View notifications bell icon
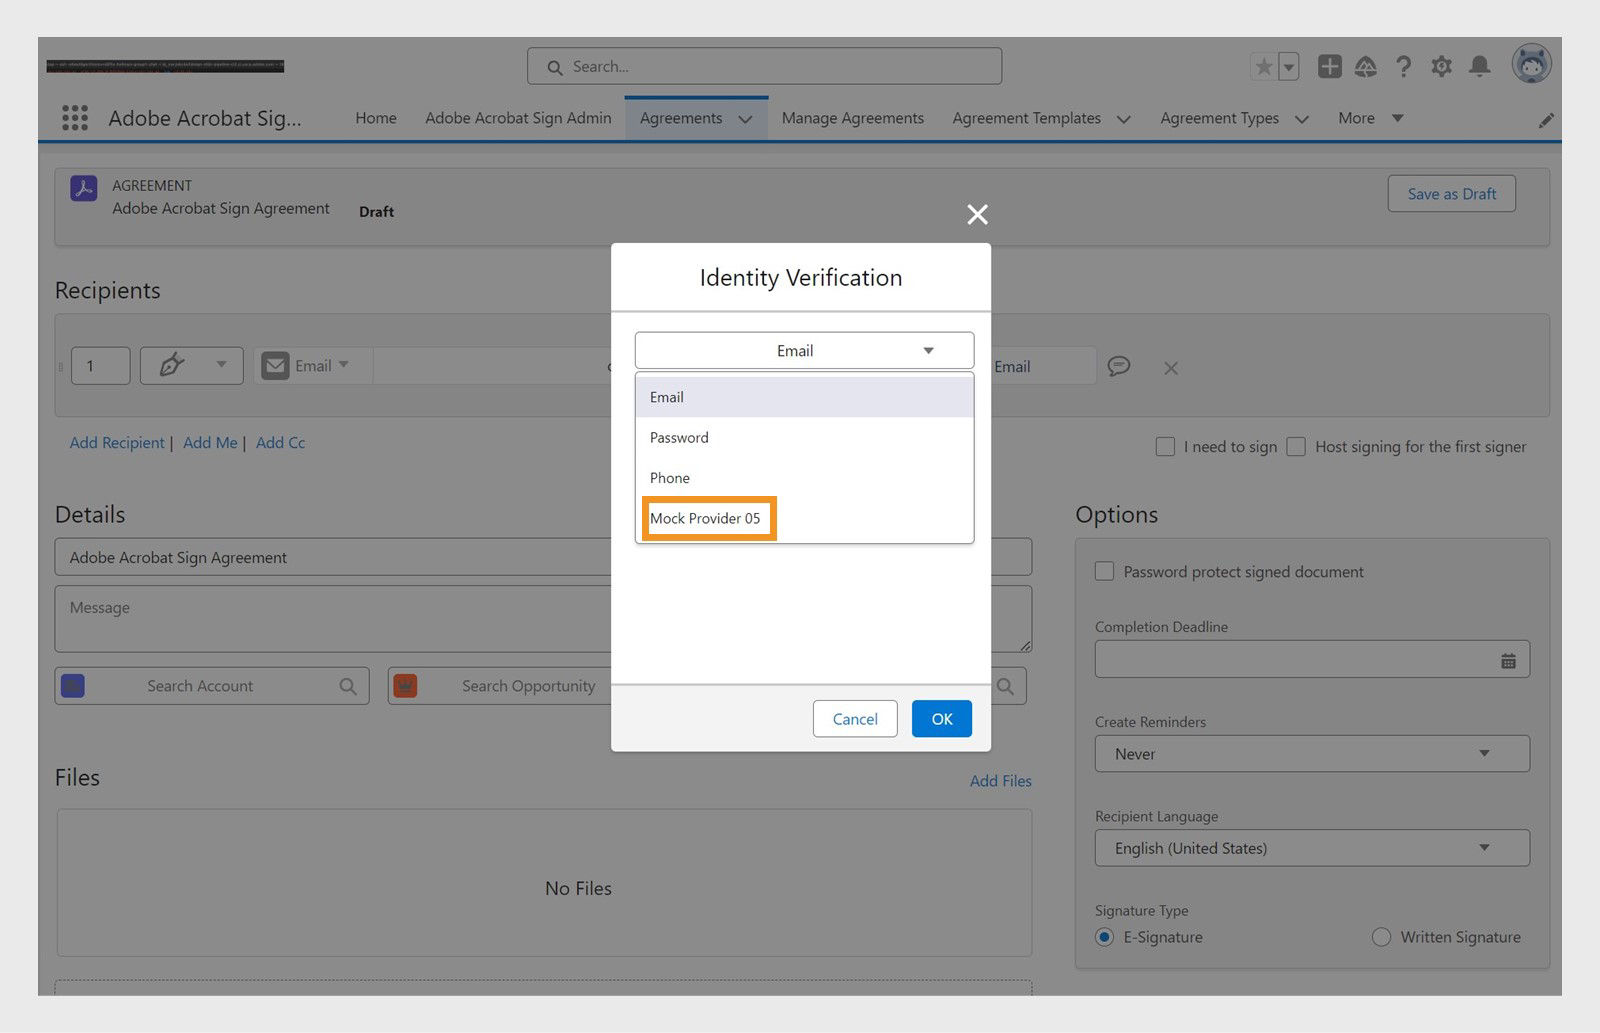Image resolution: width=1600 pixels, height=1033 pixels. 1480,66
